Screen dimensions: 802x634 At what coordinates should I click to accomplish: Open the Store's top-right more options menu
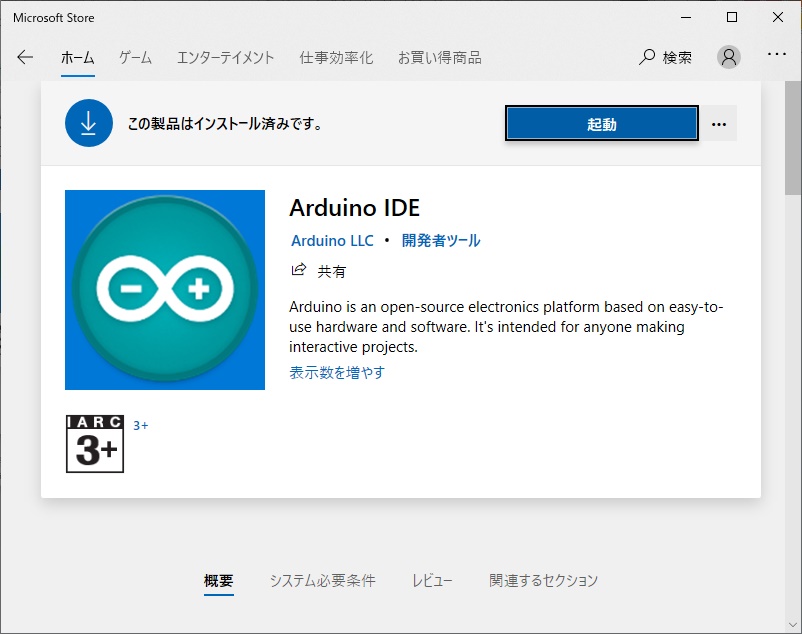coord(776,54)
